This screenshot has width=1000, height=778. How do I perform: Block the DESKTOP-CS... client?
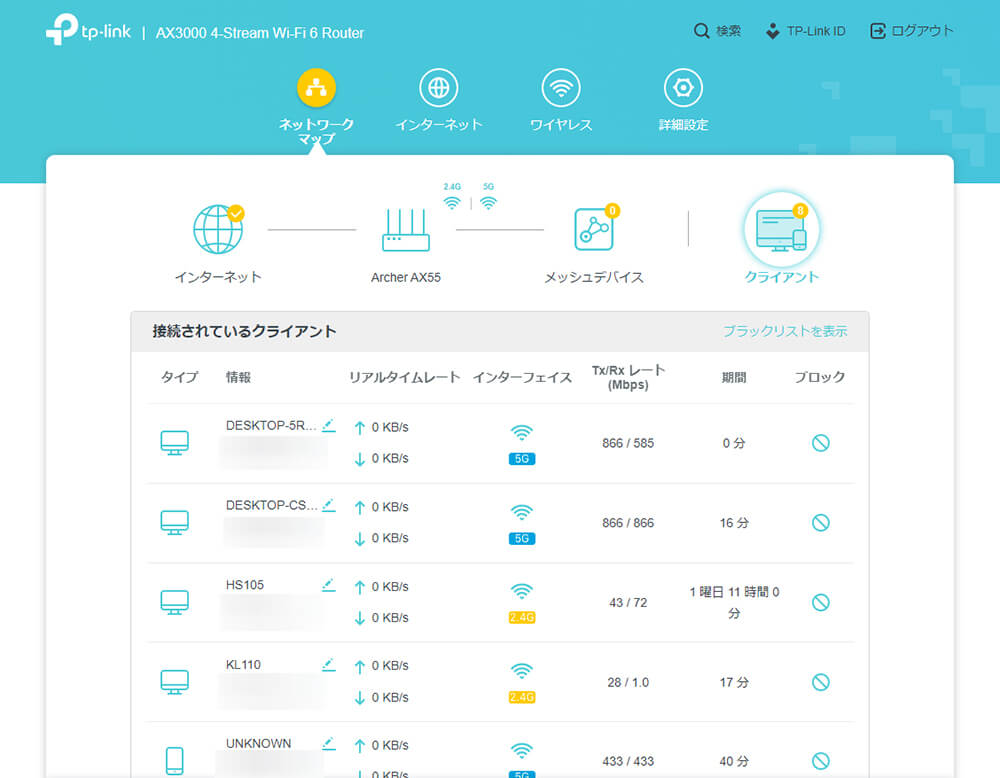pos(821,522)
